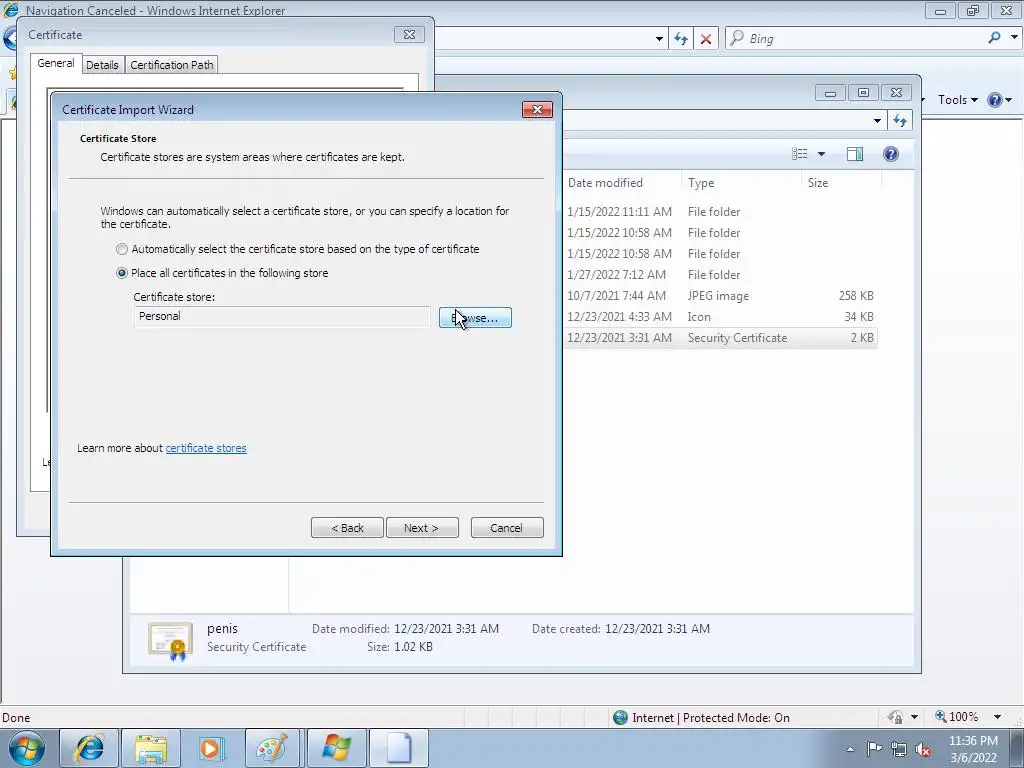Open the certificate stores help link

206,448
